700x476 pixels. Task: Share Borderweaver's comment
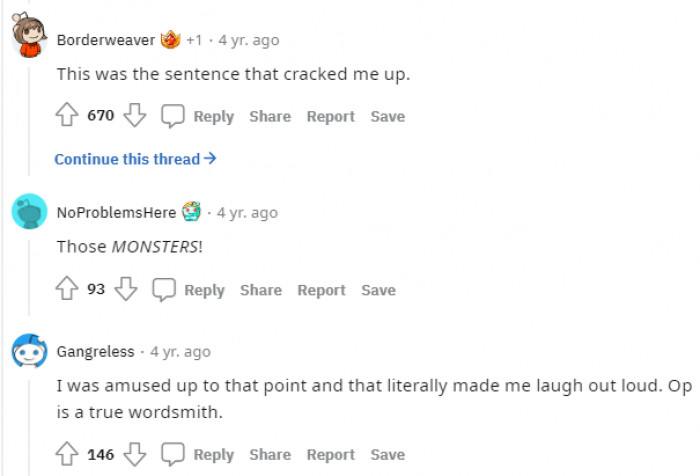[x=270, y=116]
